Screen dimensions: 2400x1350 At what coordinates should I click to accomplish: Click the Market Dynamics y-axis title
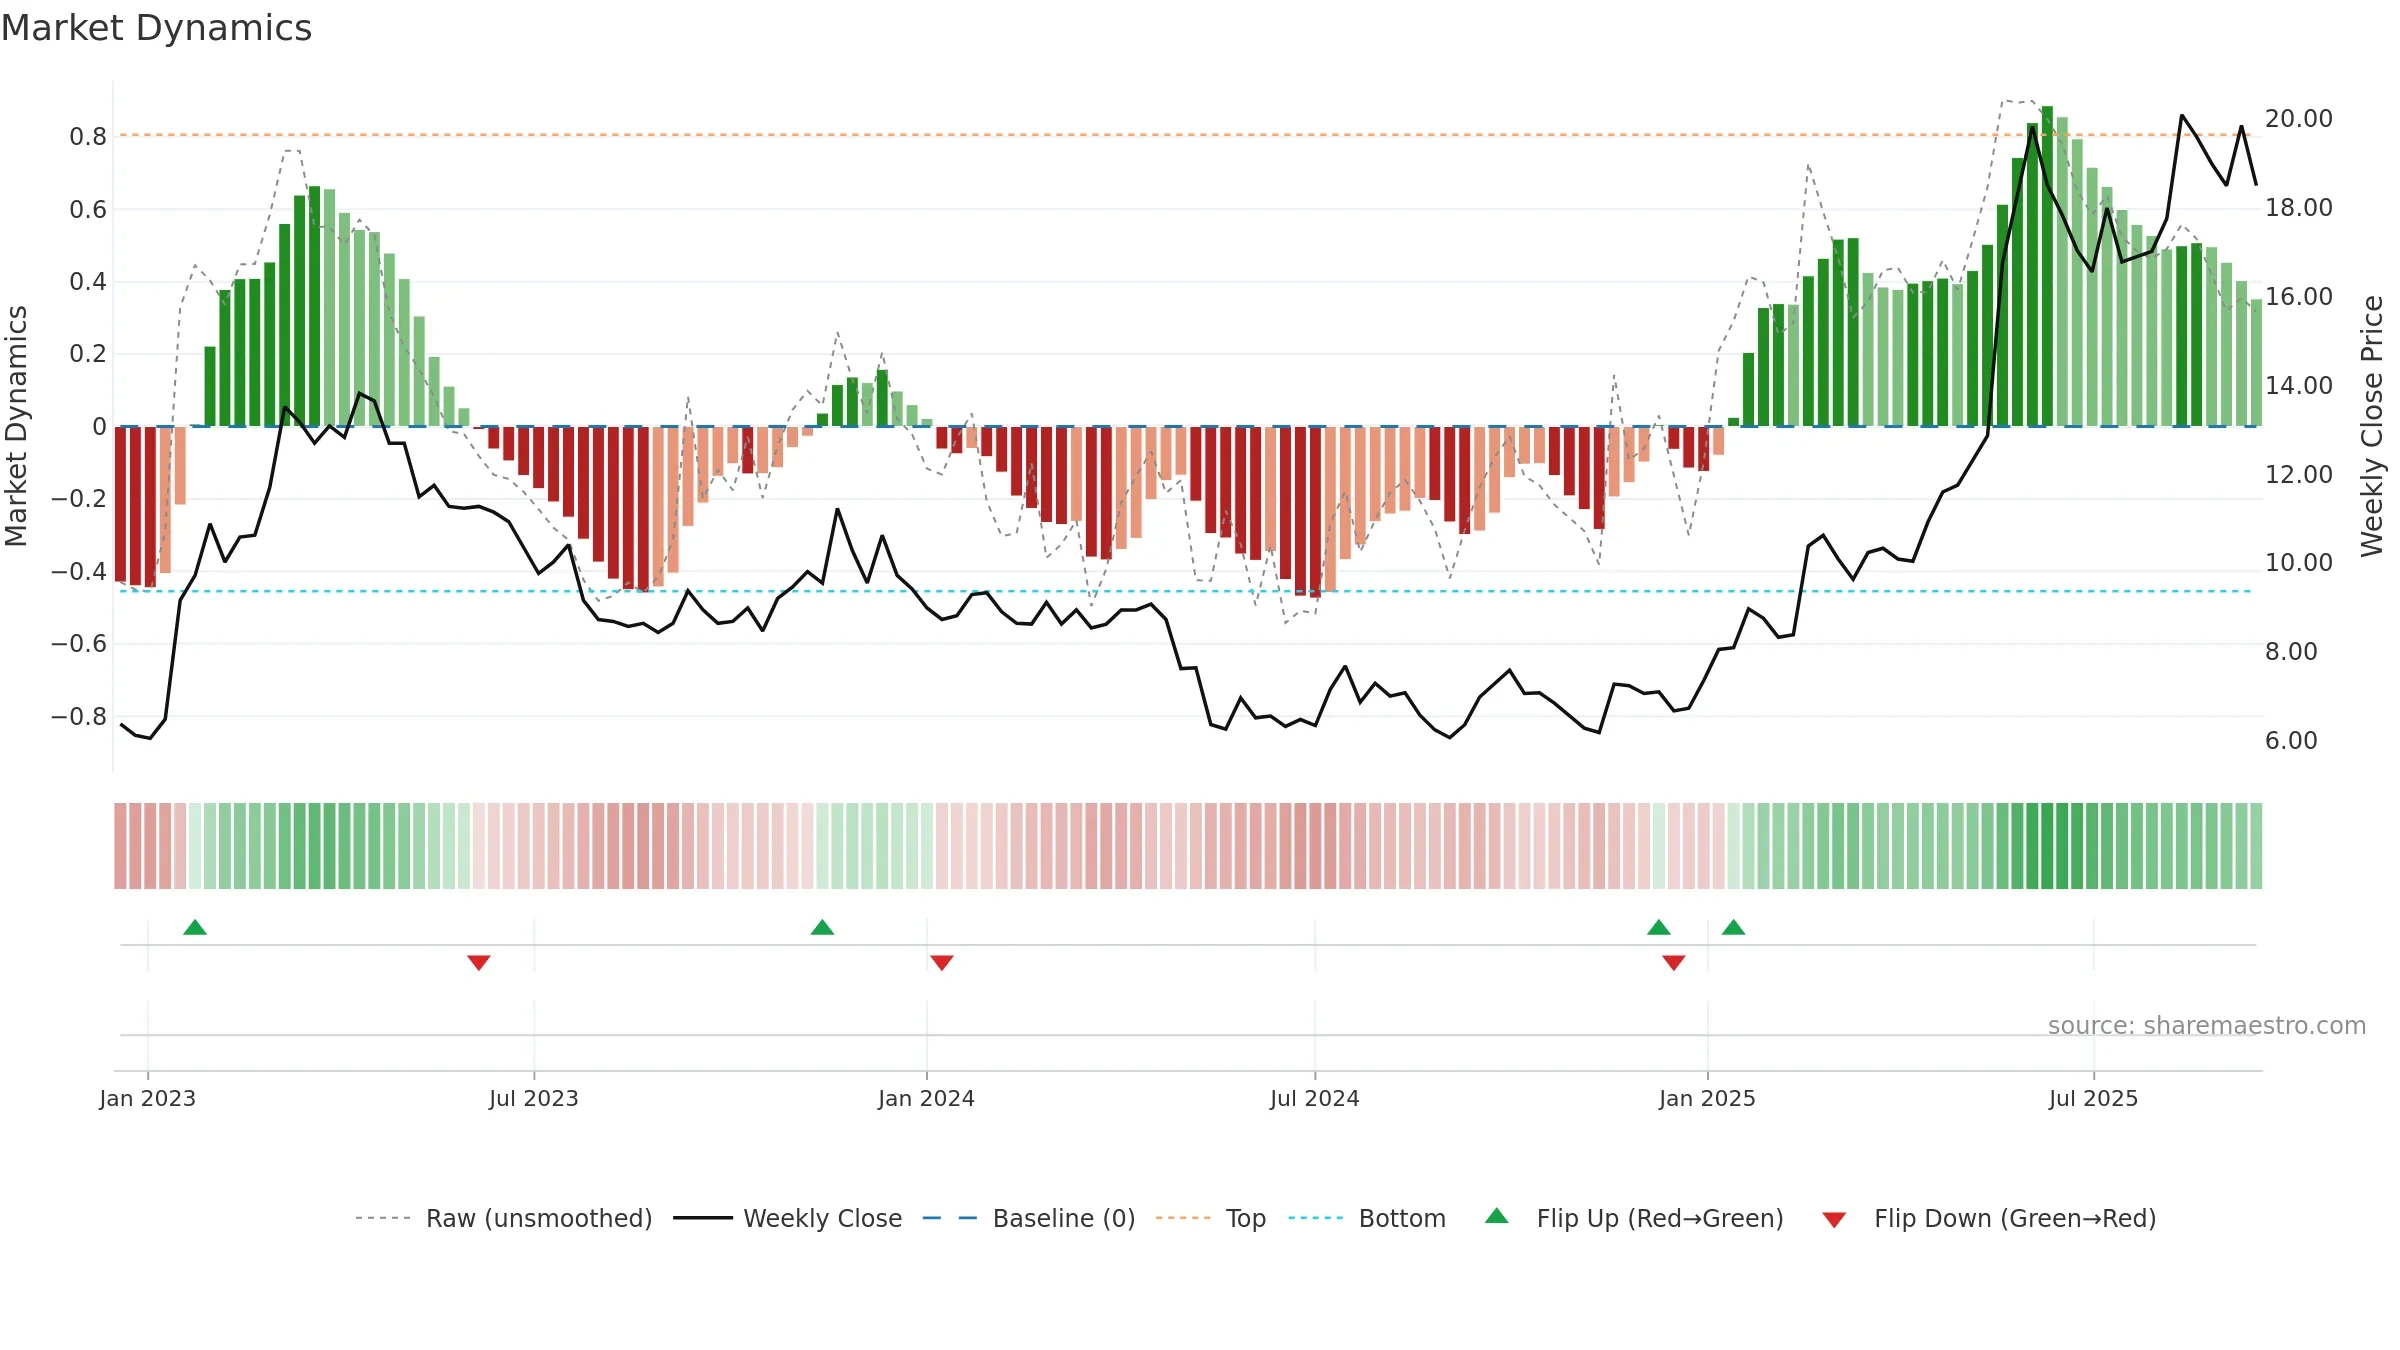16,426
